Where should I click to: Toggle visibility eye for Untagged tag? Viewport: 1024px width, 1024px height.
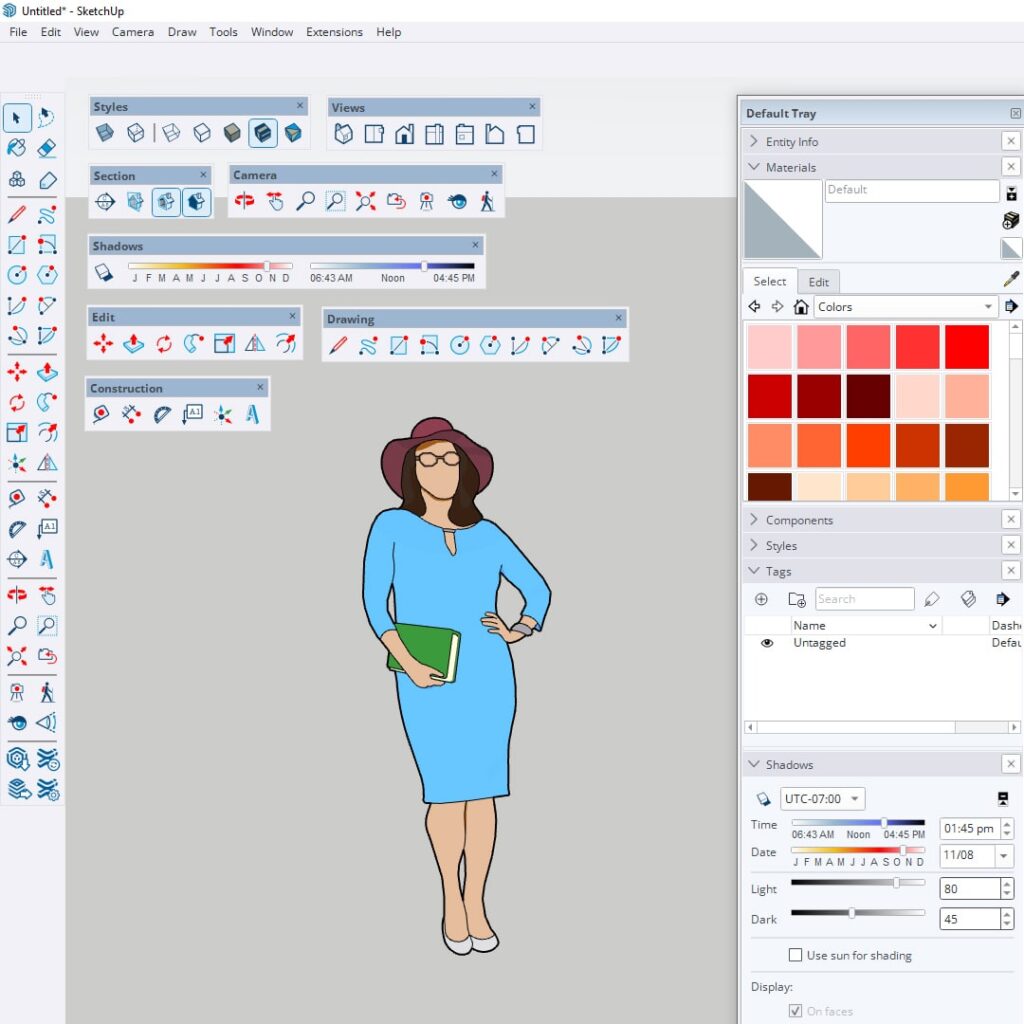coord(767,643)
